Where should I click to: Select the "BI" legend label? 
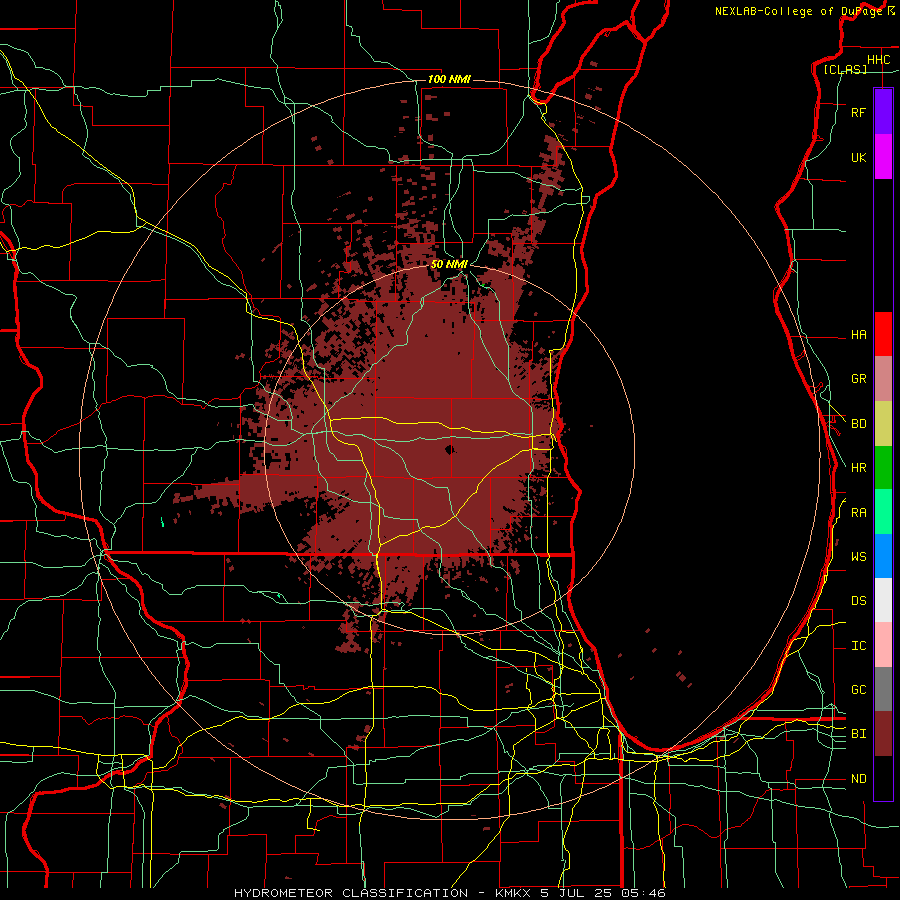pos(858,734)
